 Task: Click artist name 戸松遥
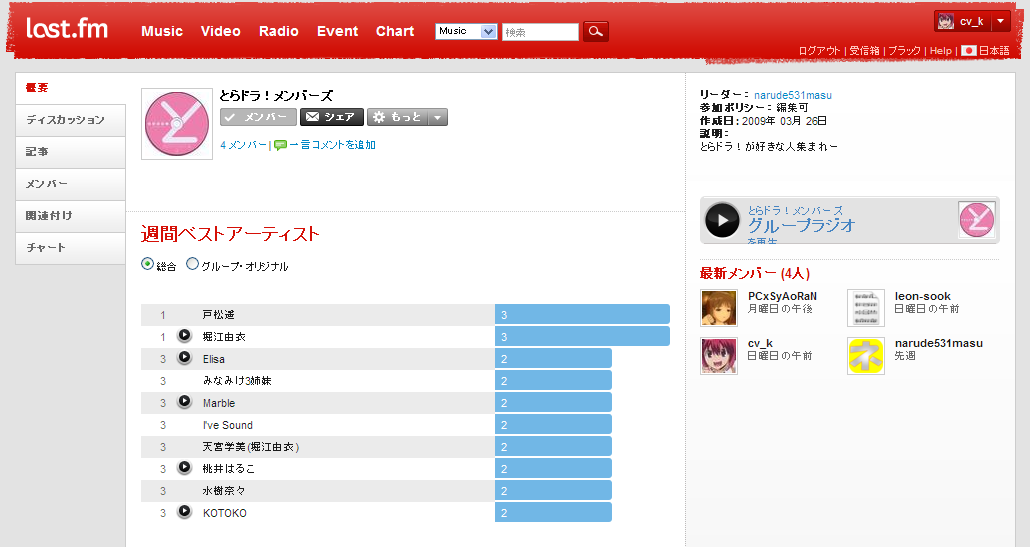click(x=219, y=315)
